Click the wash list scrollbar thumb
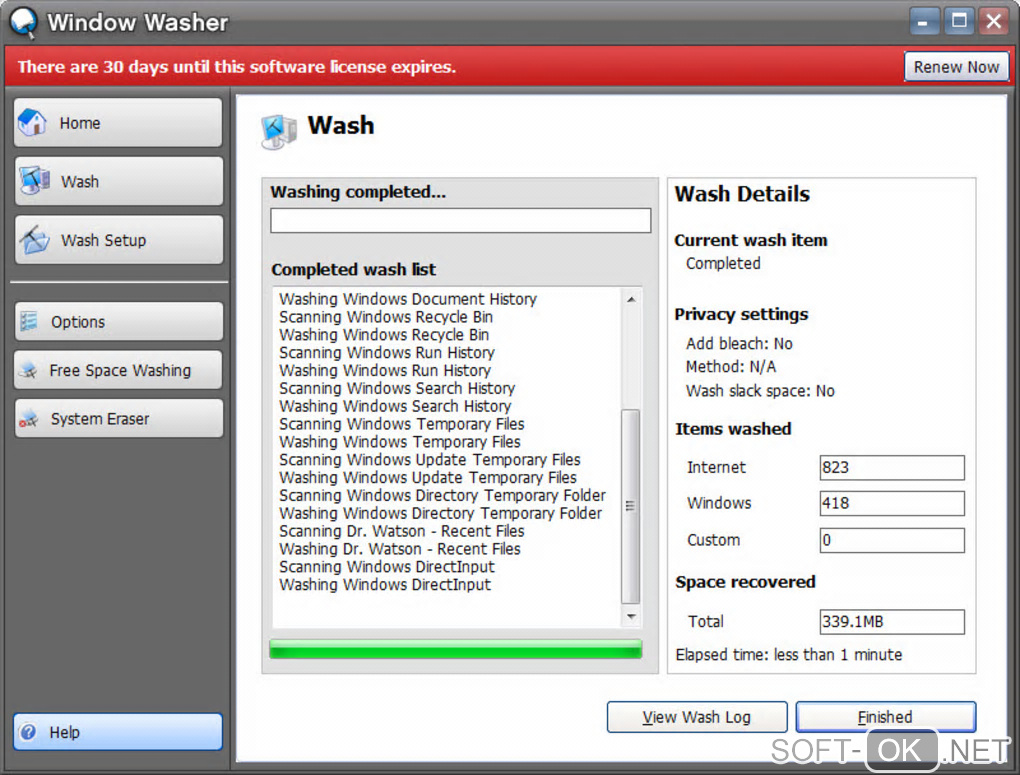This screenshot has height=775, width=1020. [630, 506]
